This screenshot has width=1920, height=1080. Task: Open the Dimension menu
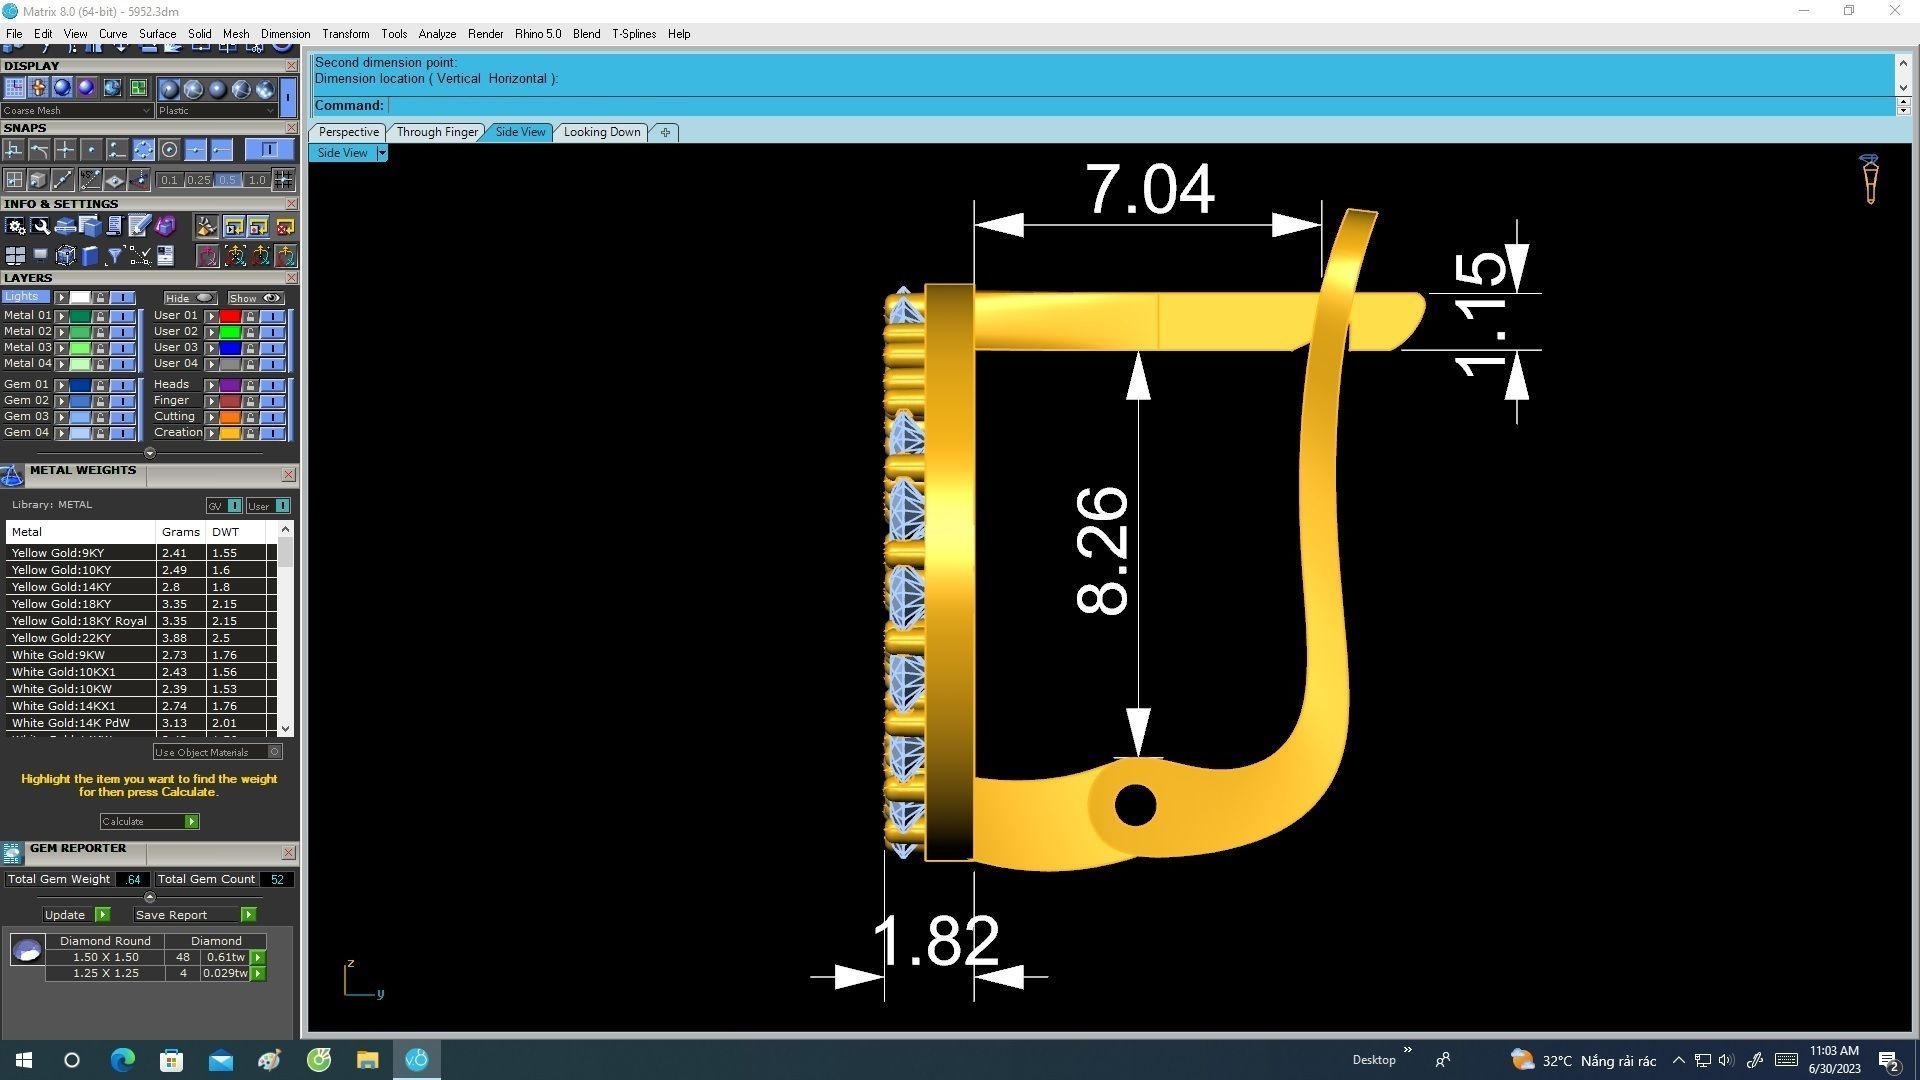[285, 34]
